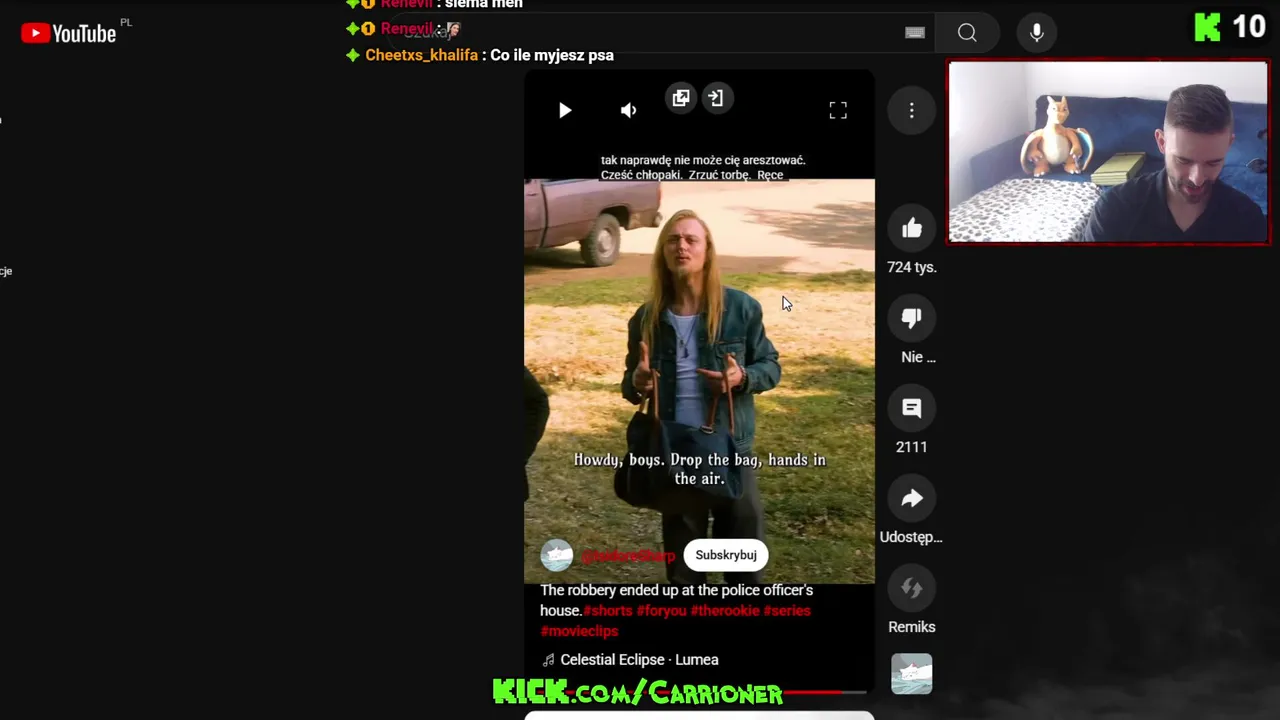Open the YouTube search magnifier icon
This screenshot has height=720, width=1280.
(967, 33)
